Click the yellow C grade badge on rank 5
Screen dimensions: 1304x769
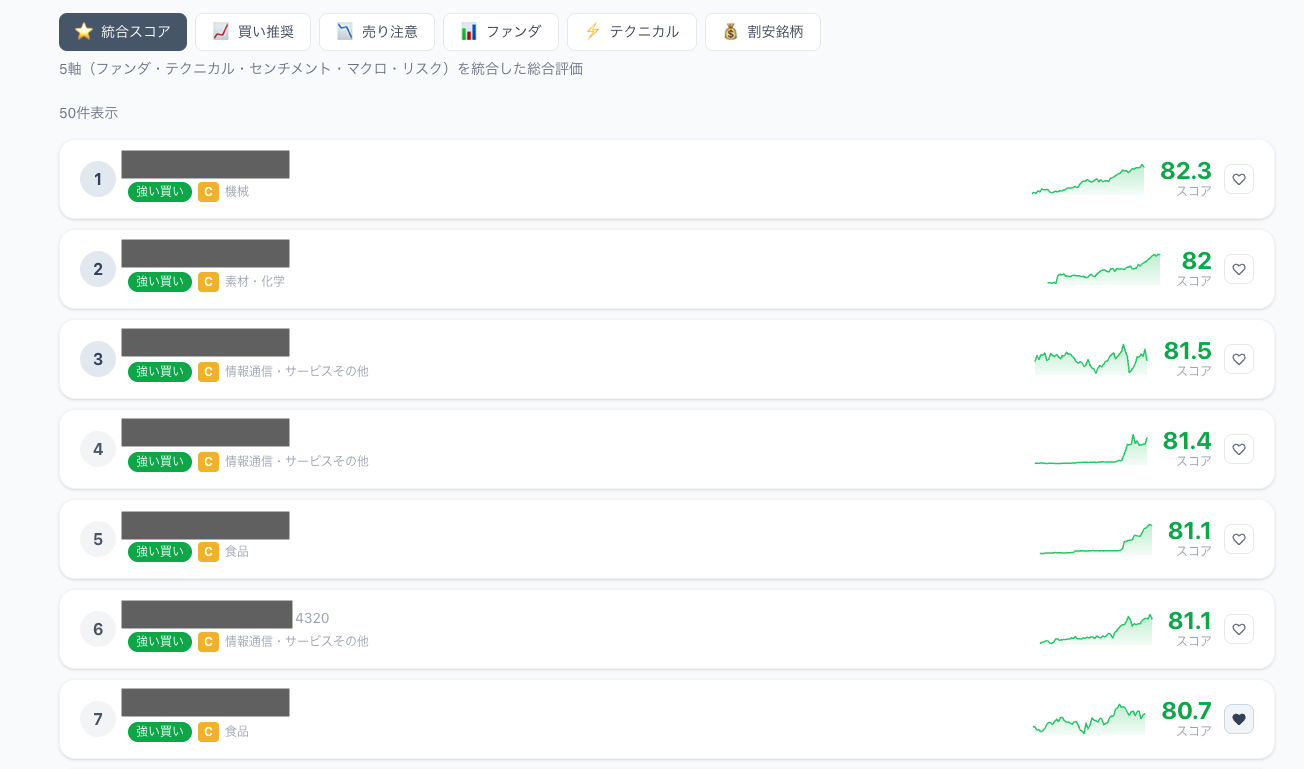[x=208, y=552]
